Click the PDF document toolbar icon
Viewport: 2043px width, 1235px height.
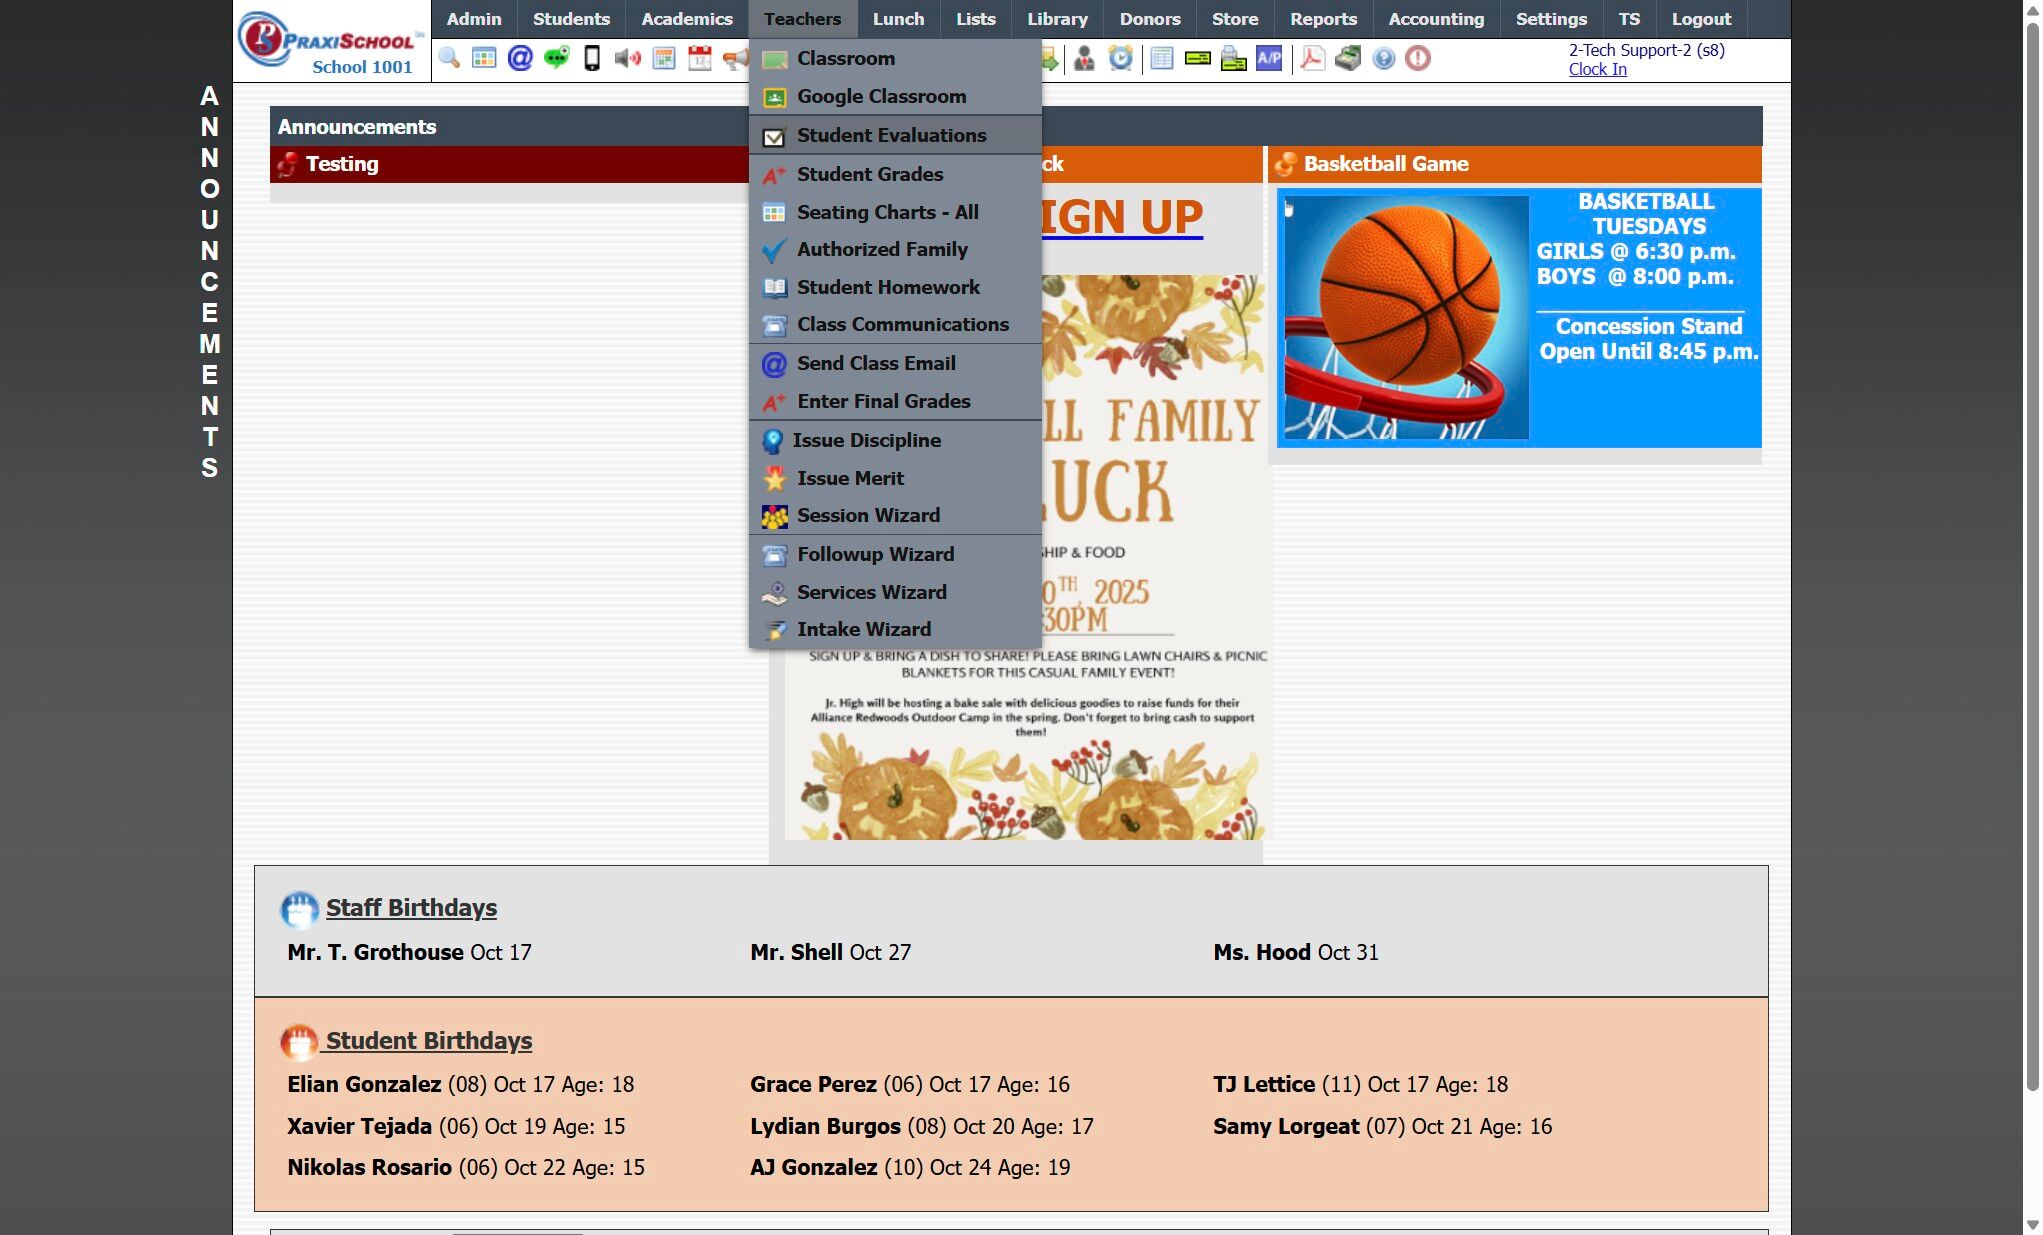click(1312, 59)
